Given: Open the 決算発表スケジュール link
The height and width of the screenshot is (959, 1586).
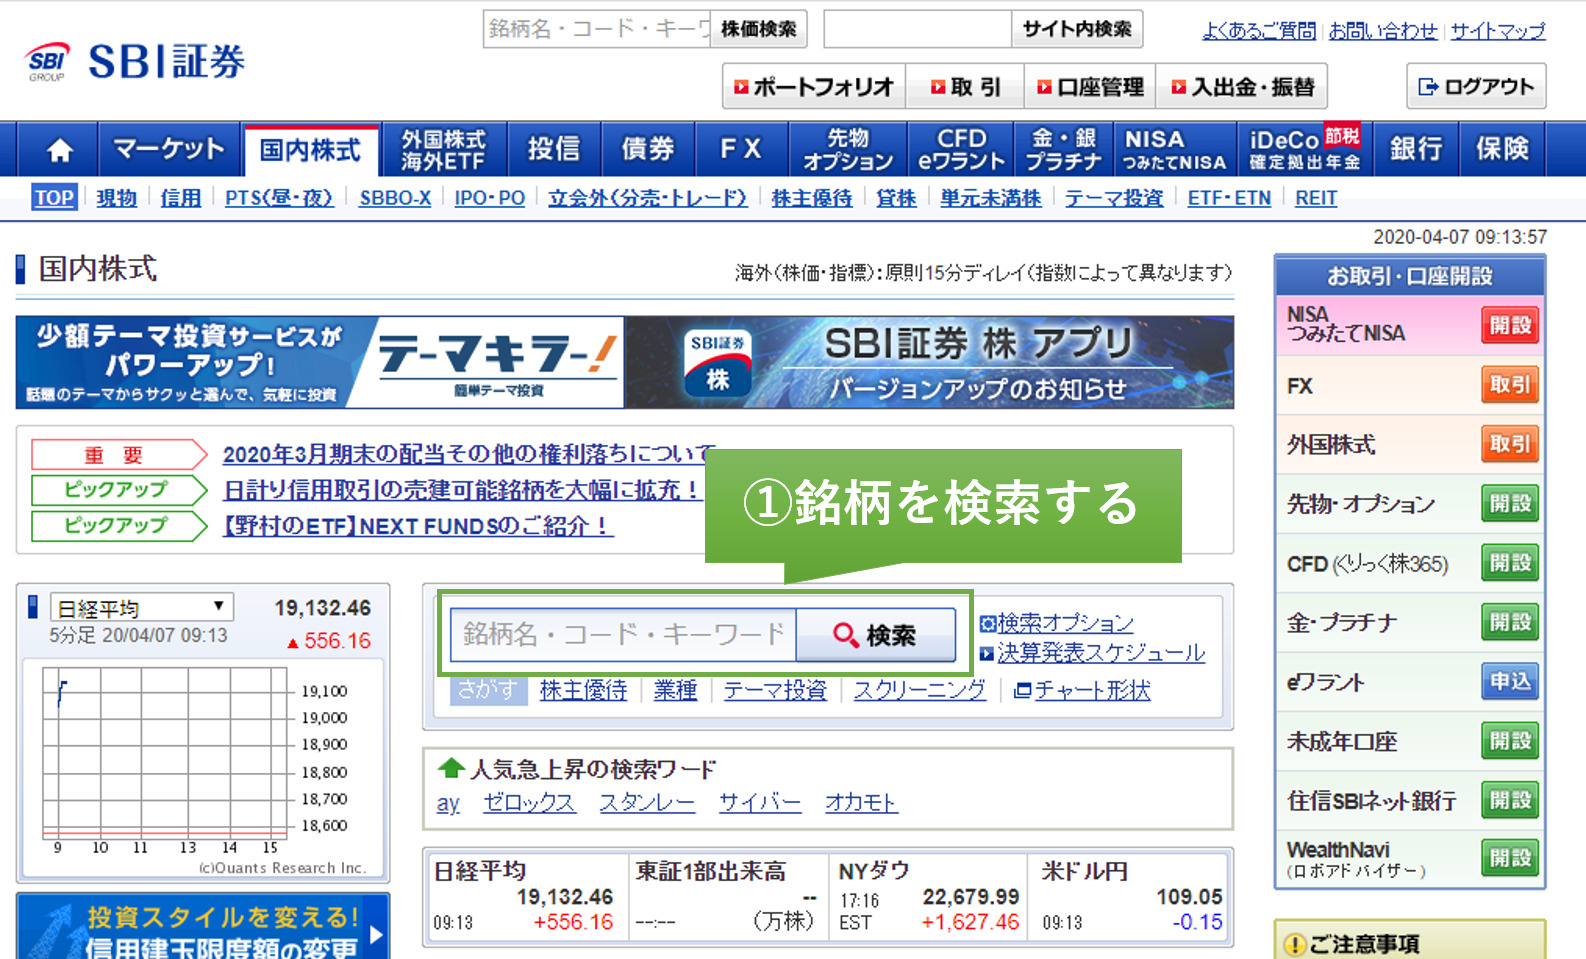Looking at the screenshot, I should click(1100, 653).
